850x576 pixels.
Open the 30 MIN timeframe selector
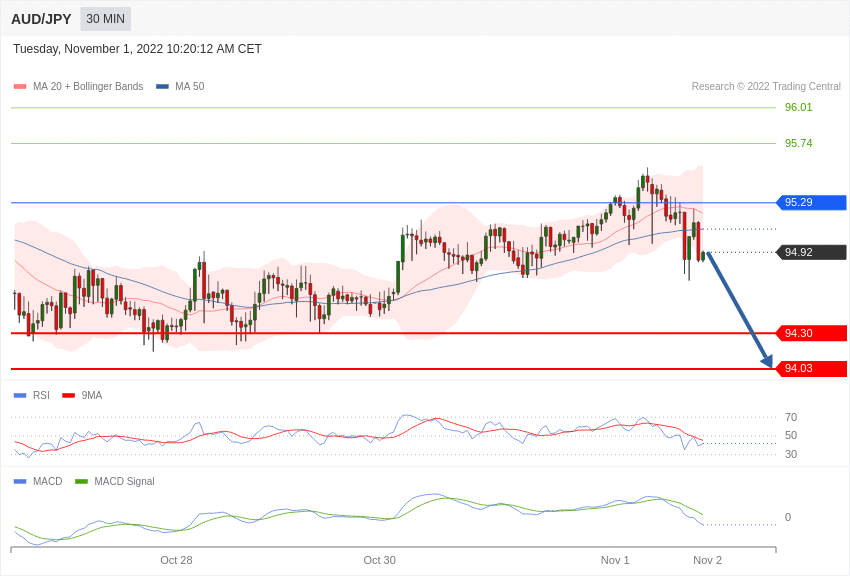pyautogui.click(x=105, y=18)
